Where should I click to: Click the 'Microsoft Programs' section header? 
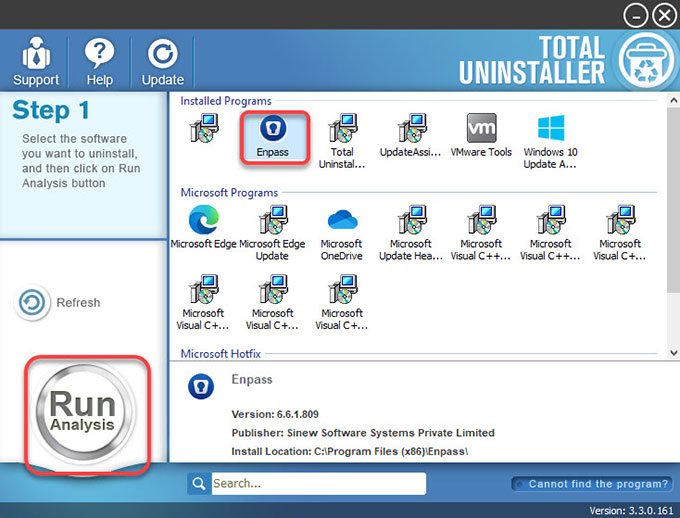(x=229, y=193)
